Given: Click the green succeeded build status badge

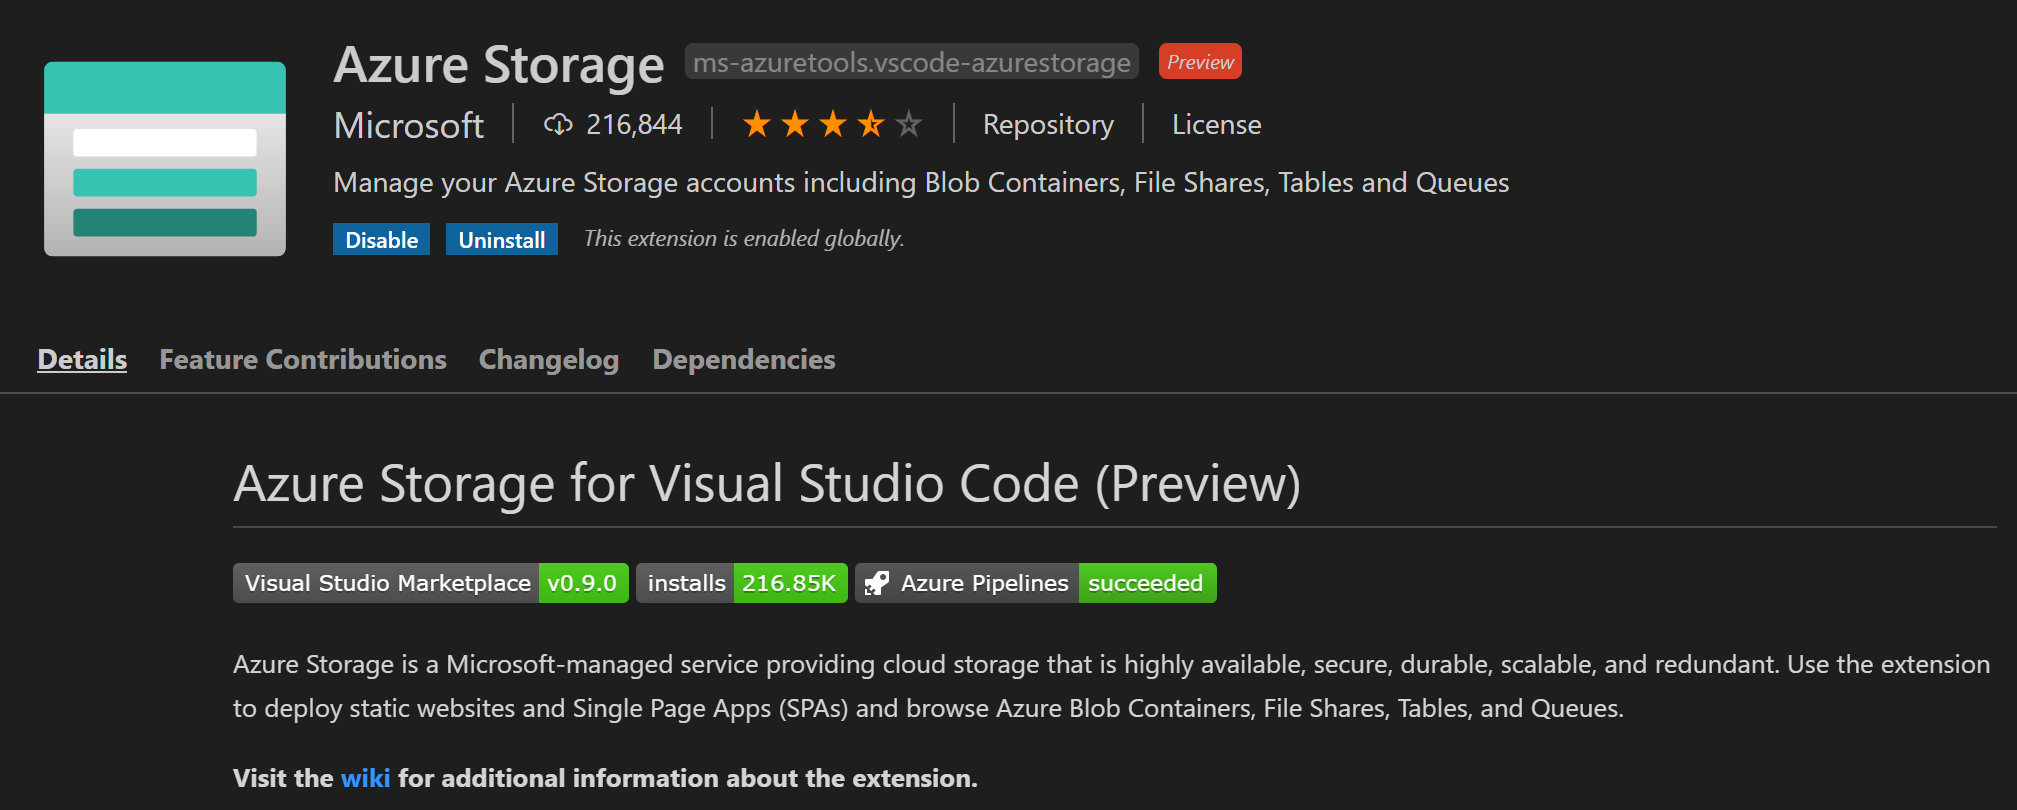Looking at the screenshot, I should [x=1146, y=583].
